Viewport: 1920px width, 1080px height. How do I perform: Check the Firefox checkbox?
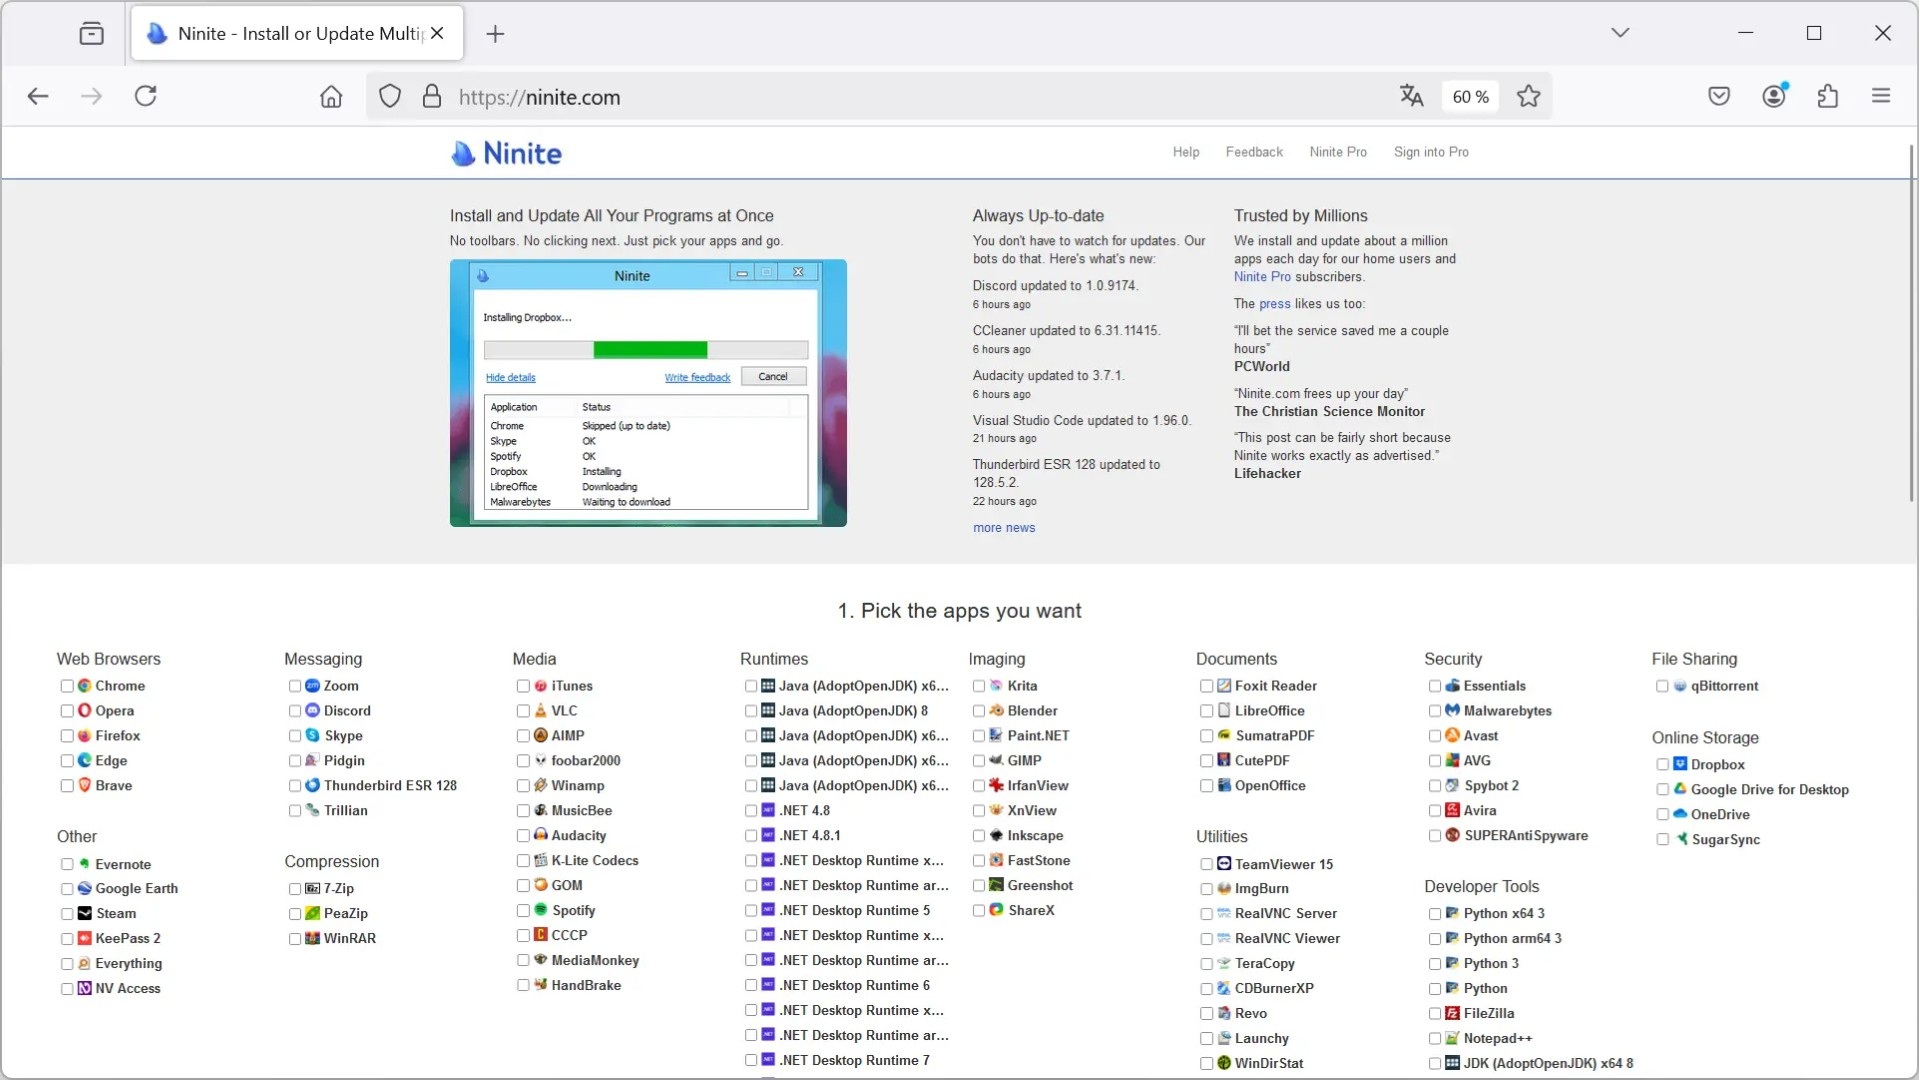point(67,736)
